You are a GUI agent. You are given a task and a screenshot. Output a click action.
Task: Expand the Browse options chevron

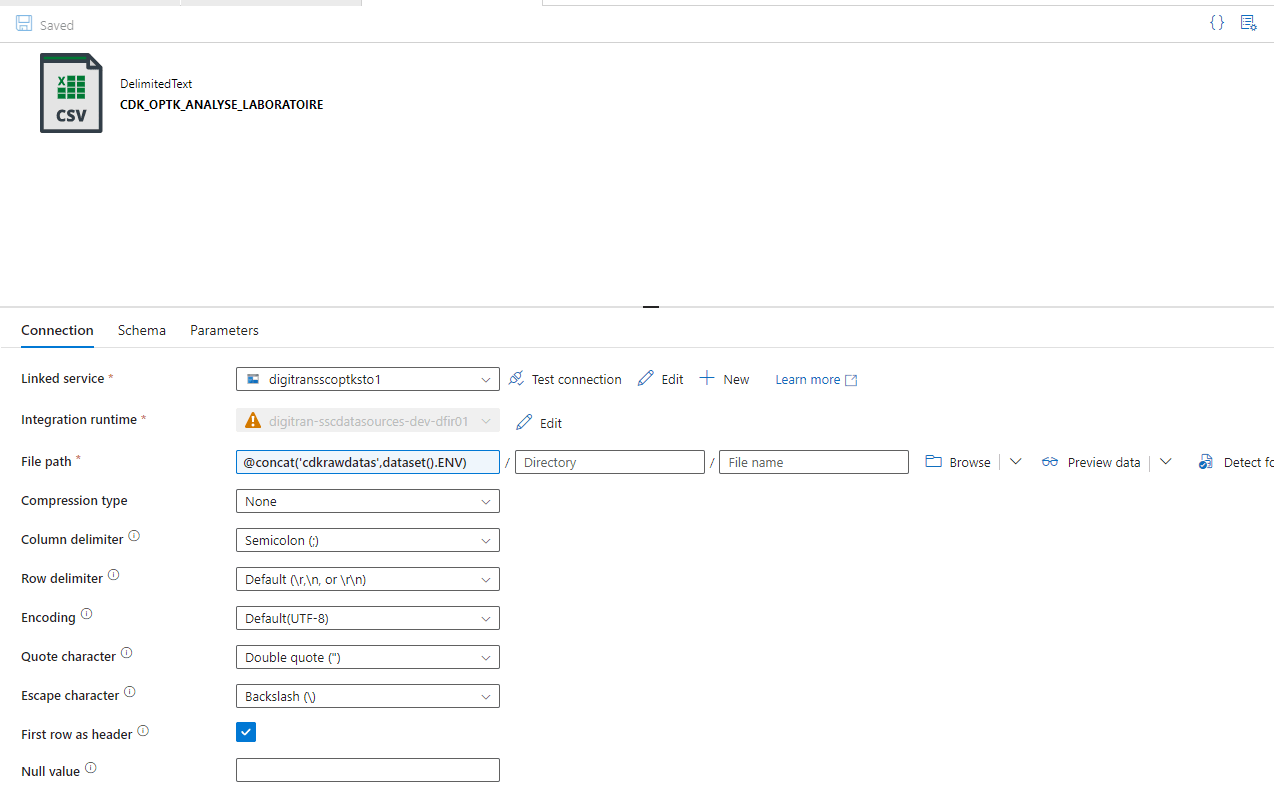click(1015, 462)
